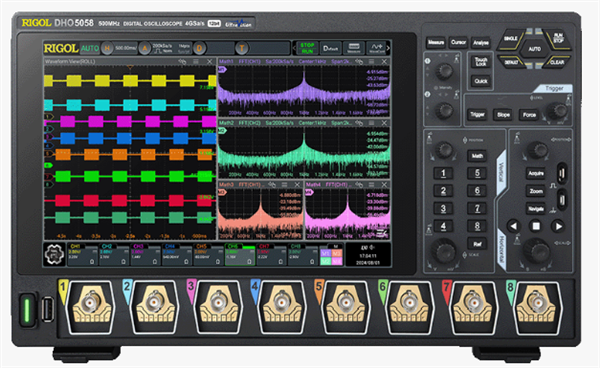This screenshot has height=368, width=600.
Task: Open the Math1 FFT window menu icon
Action: tap(371, 61)
